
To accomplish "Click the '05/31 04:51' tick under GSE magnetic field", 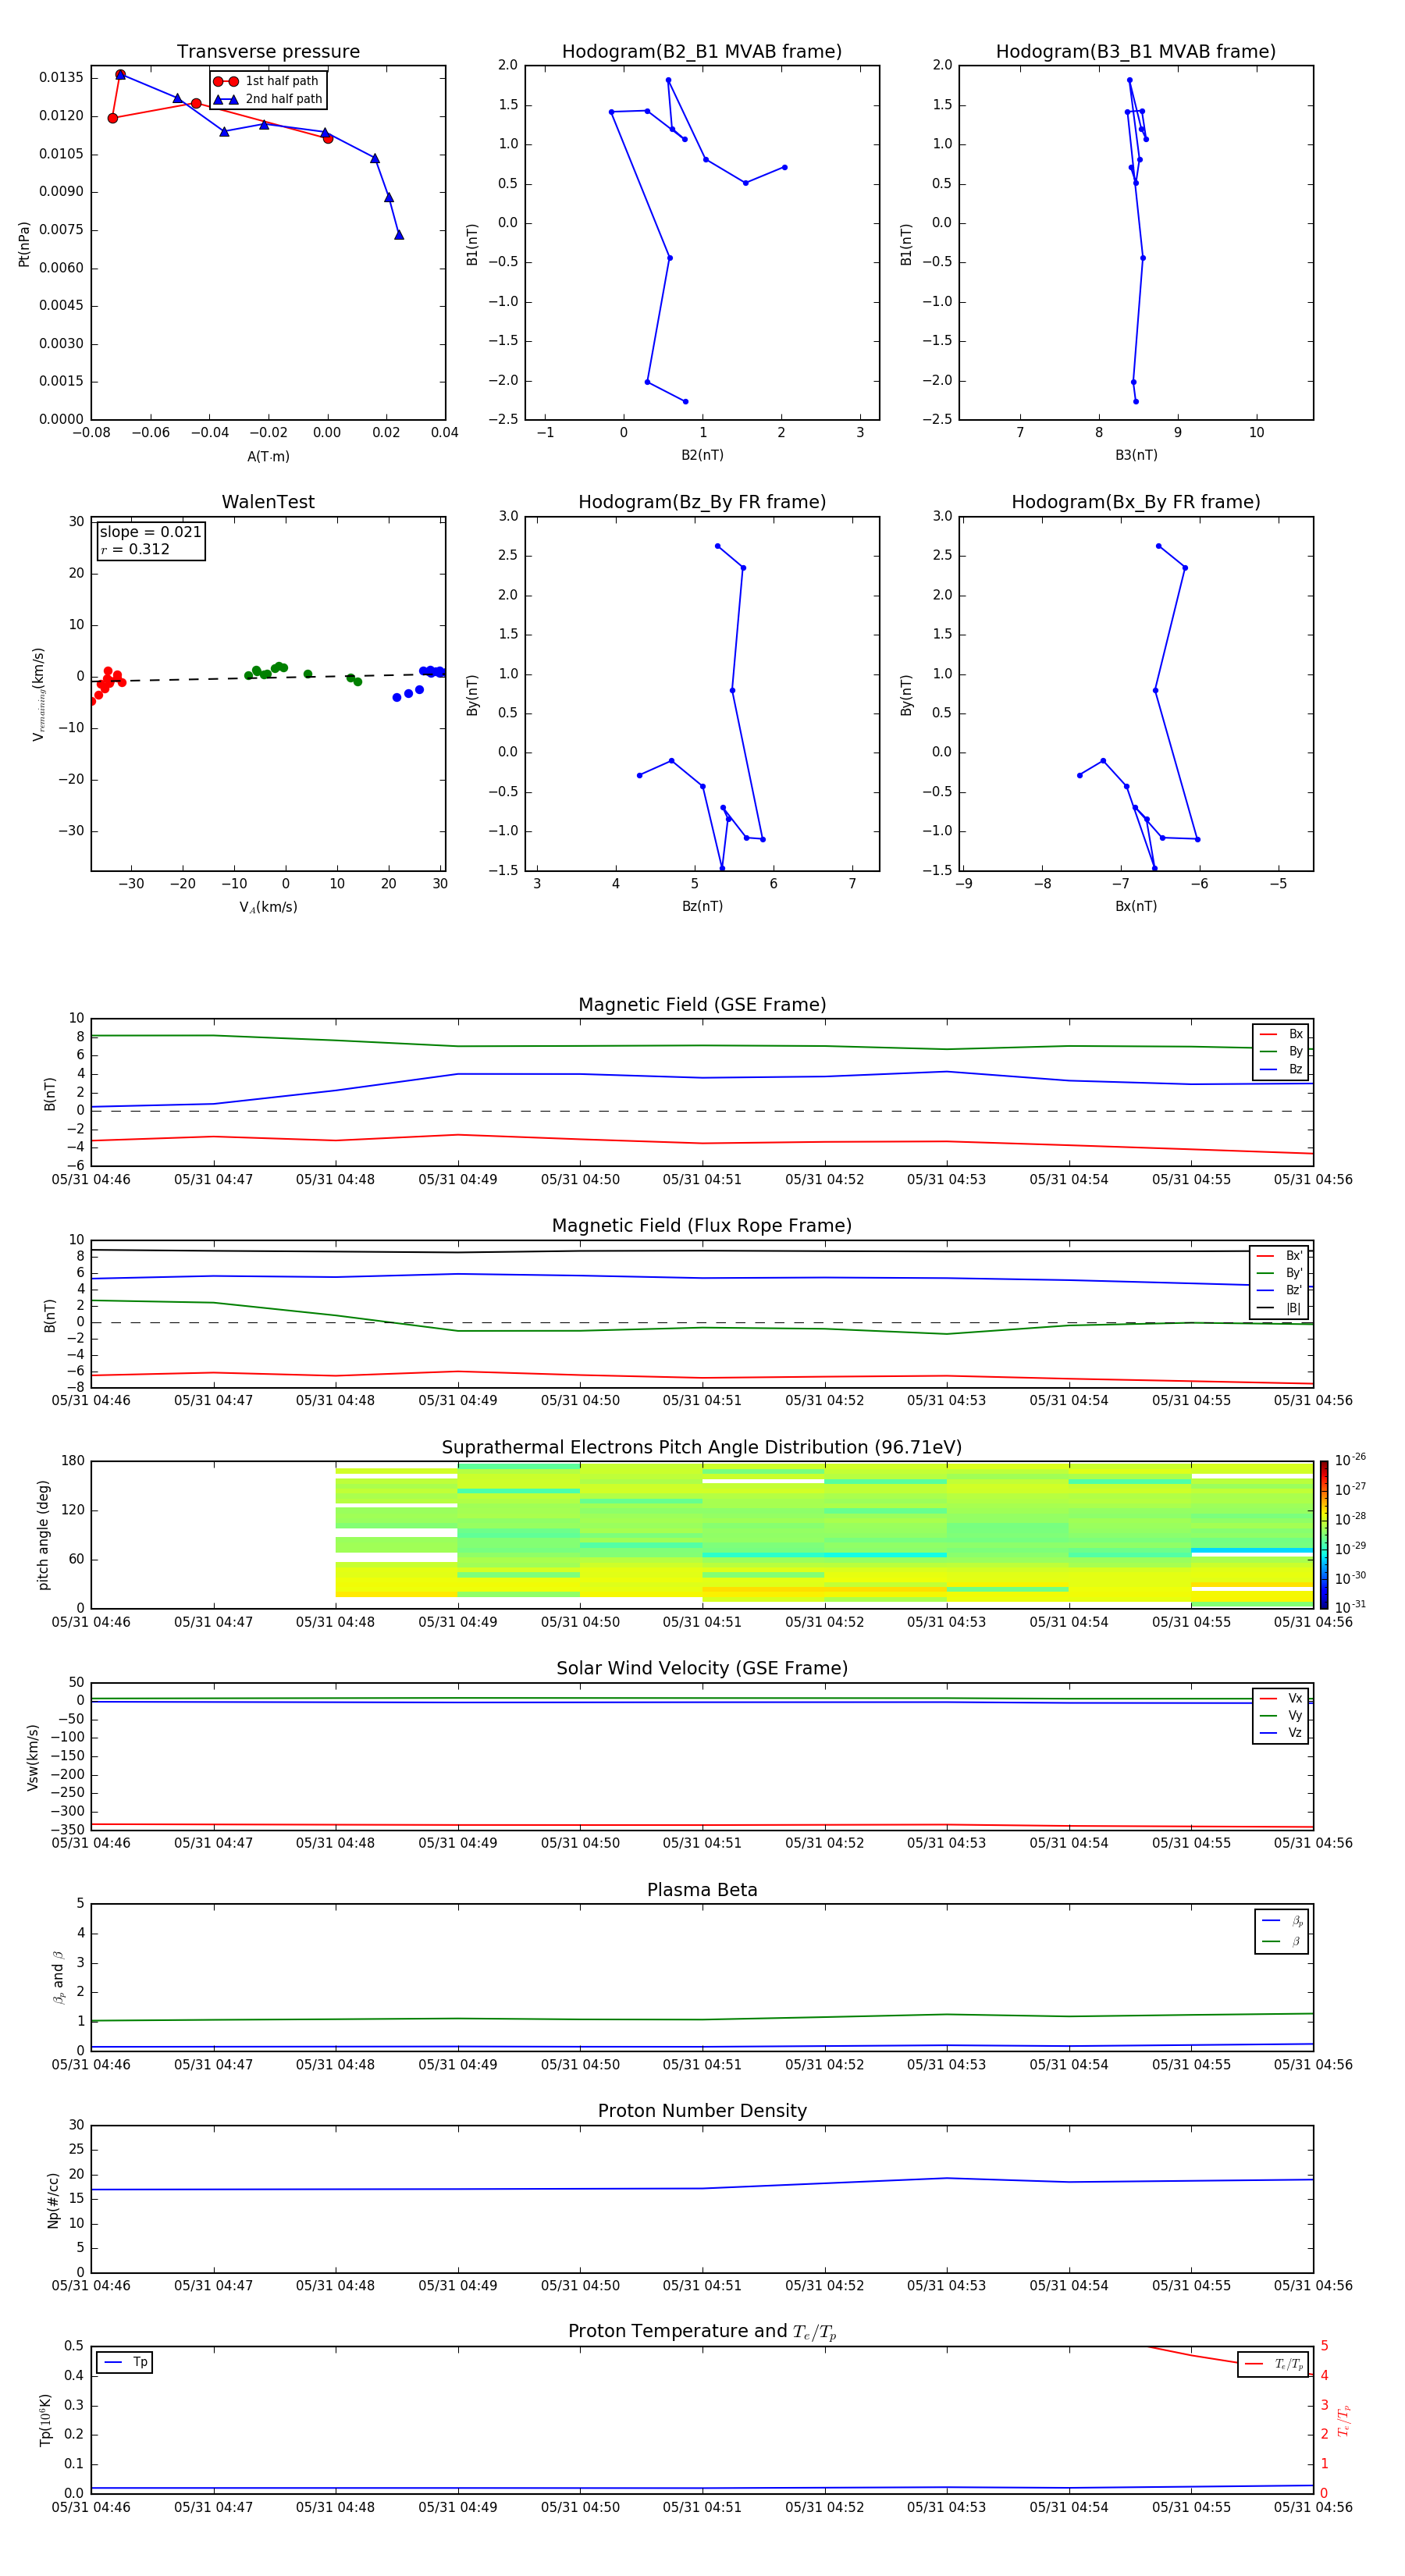I will 702,1180.
